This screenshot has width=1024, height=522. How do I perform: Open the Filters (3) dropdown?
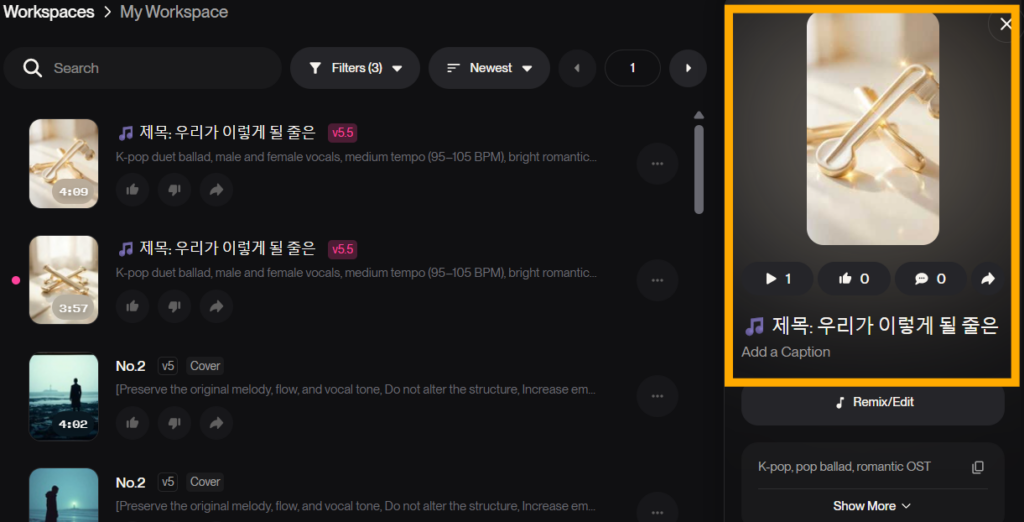coord(355,68)
